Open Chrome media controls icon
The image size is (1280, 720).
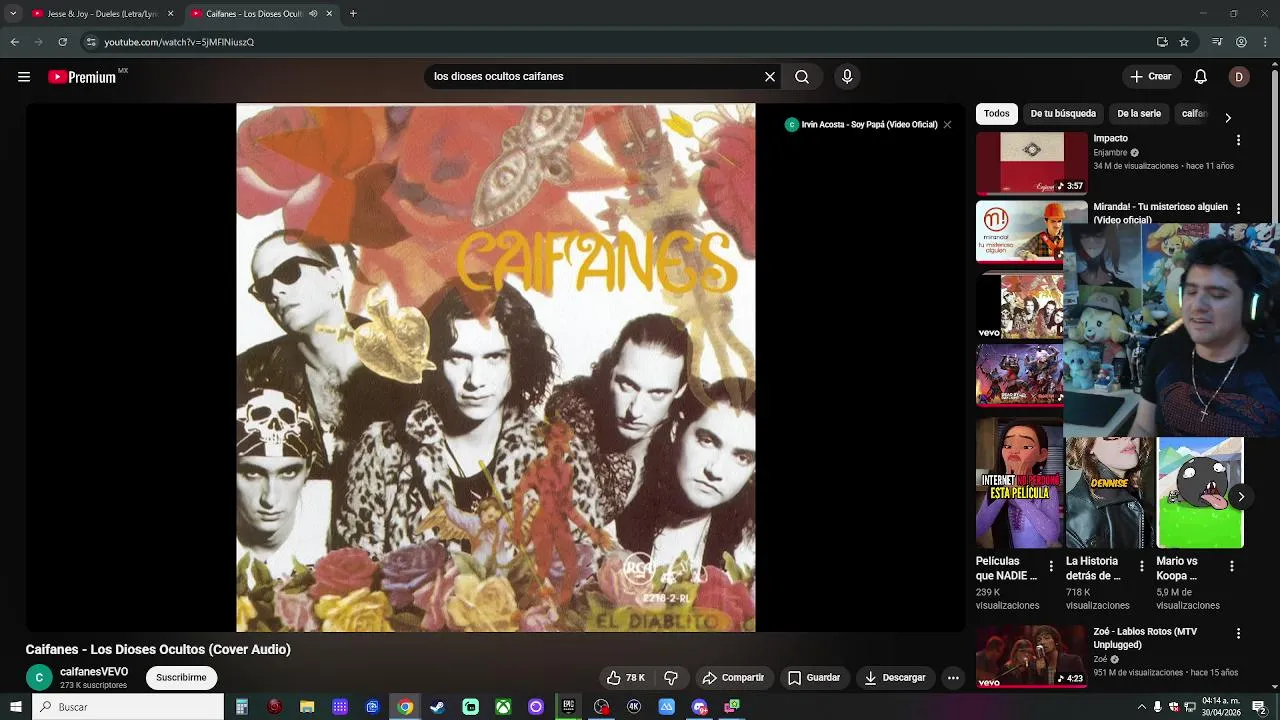[1217, 42]
